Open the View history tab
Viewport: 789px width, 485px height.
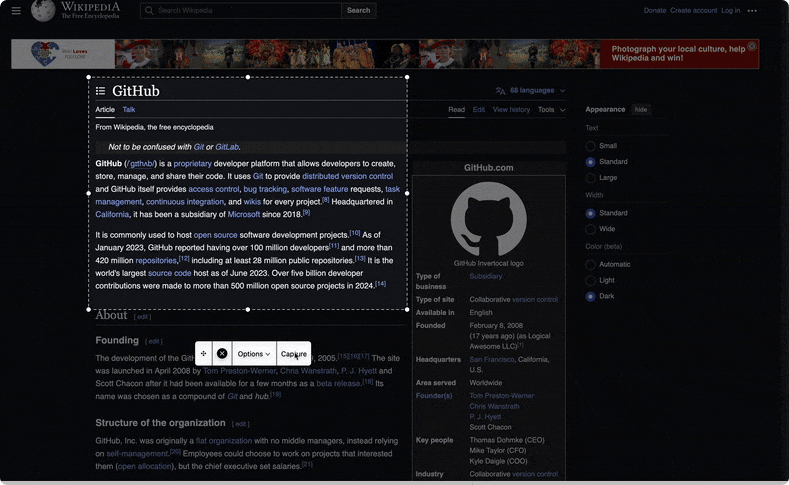point(511,110)
